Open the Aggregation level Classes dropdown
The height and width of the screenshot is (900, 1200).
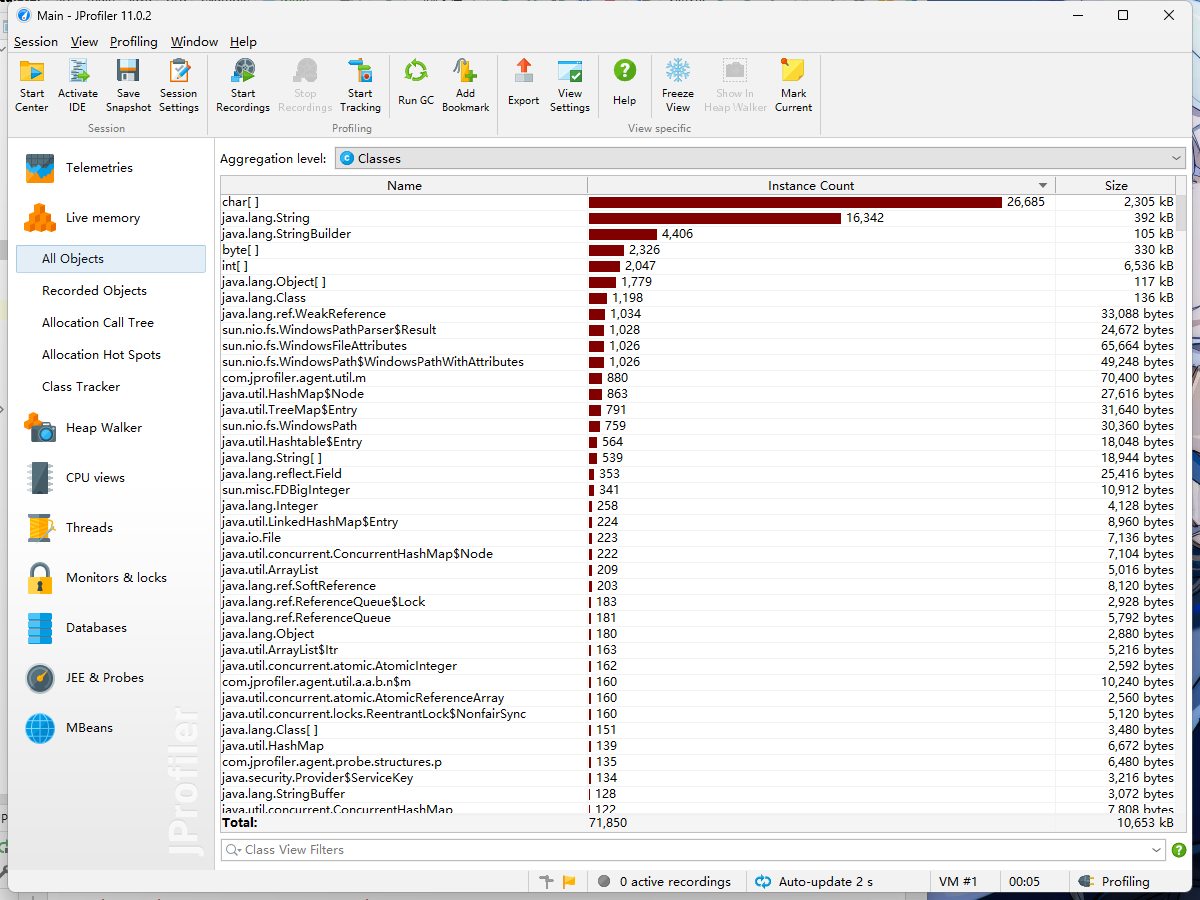pyautogui.click(x=760, y=158)
